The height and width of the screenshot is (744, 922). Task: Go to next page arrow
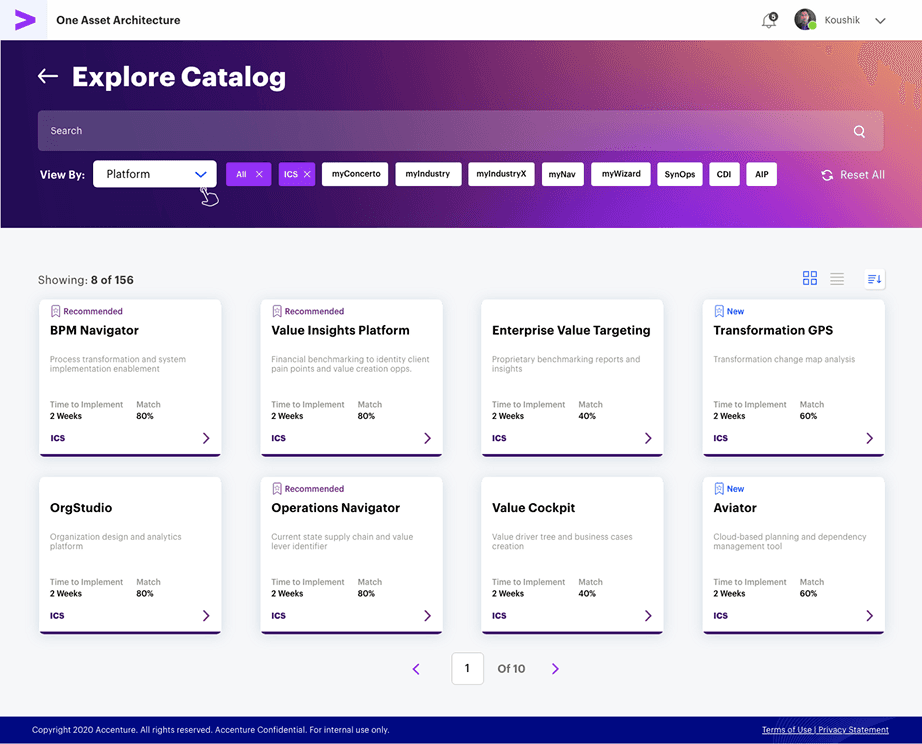click(x=555, y=669)
